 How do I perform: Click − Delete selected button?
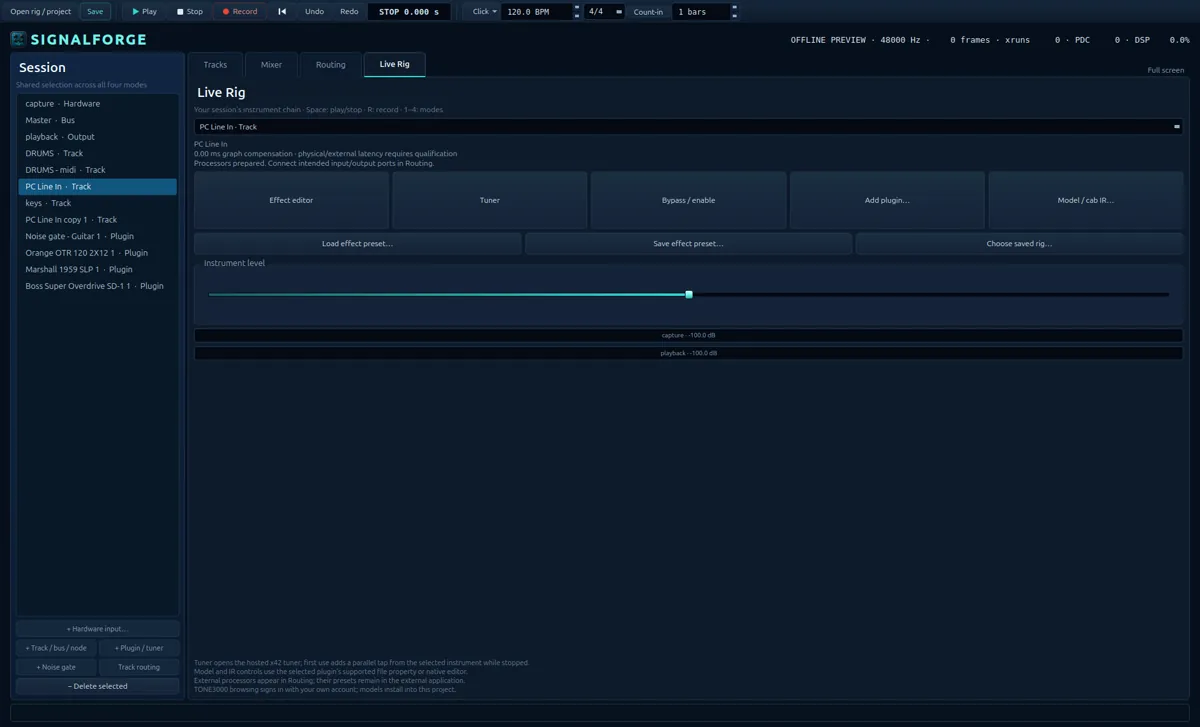[97, 686]
